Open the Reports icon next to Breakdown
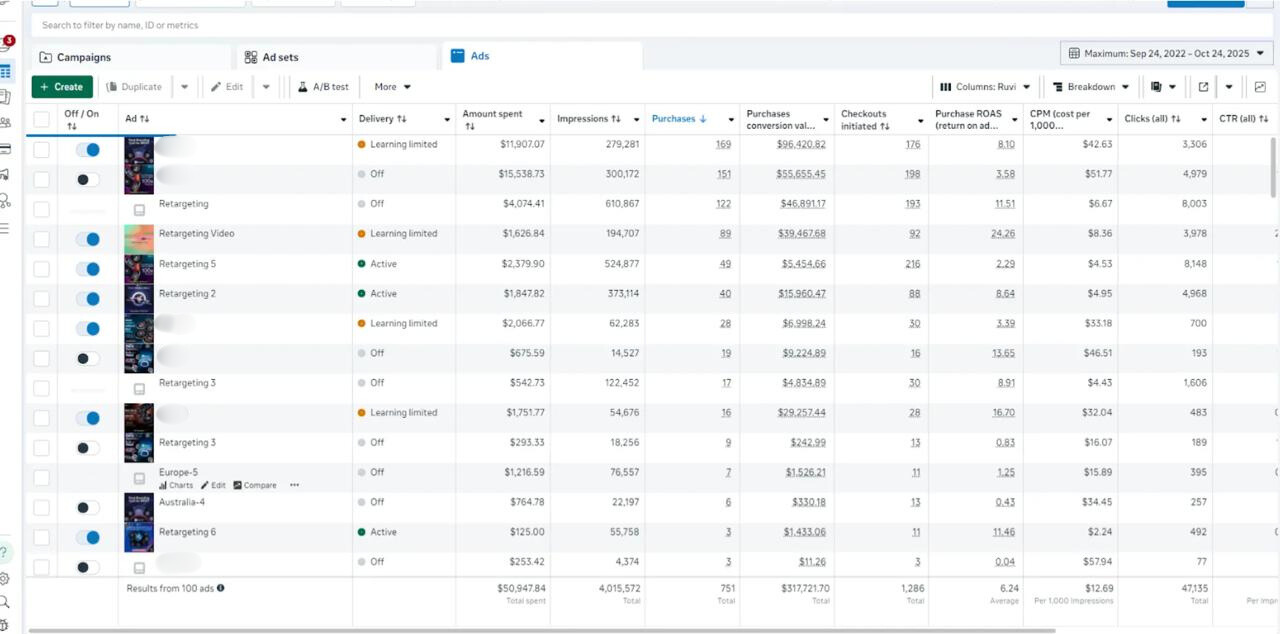The height and width of the screenshot is (634, 1280). pyautogui.click(x=1158, y=87)
